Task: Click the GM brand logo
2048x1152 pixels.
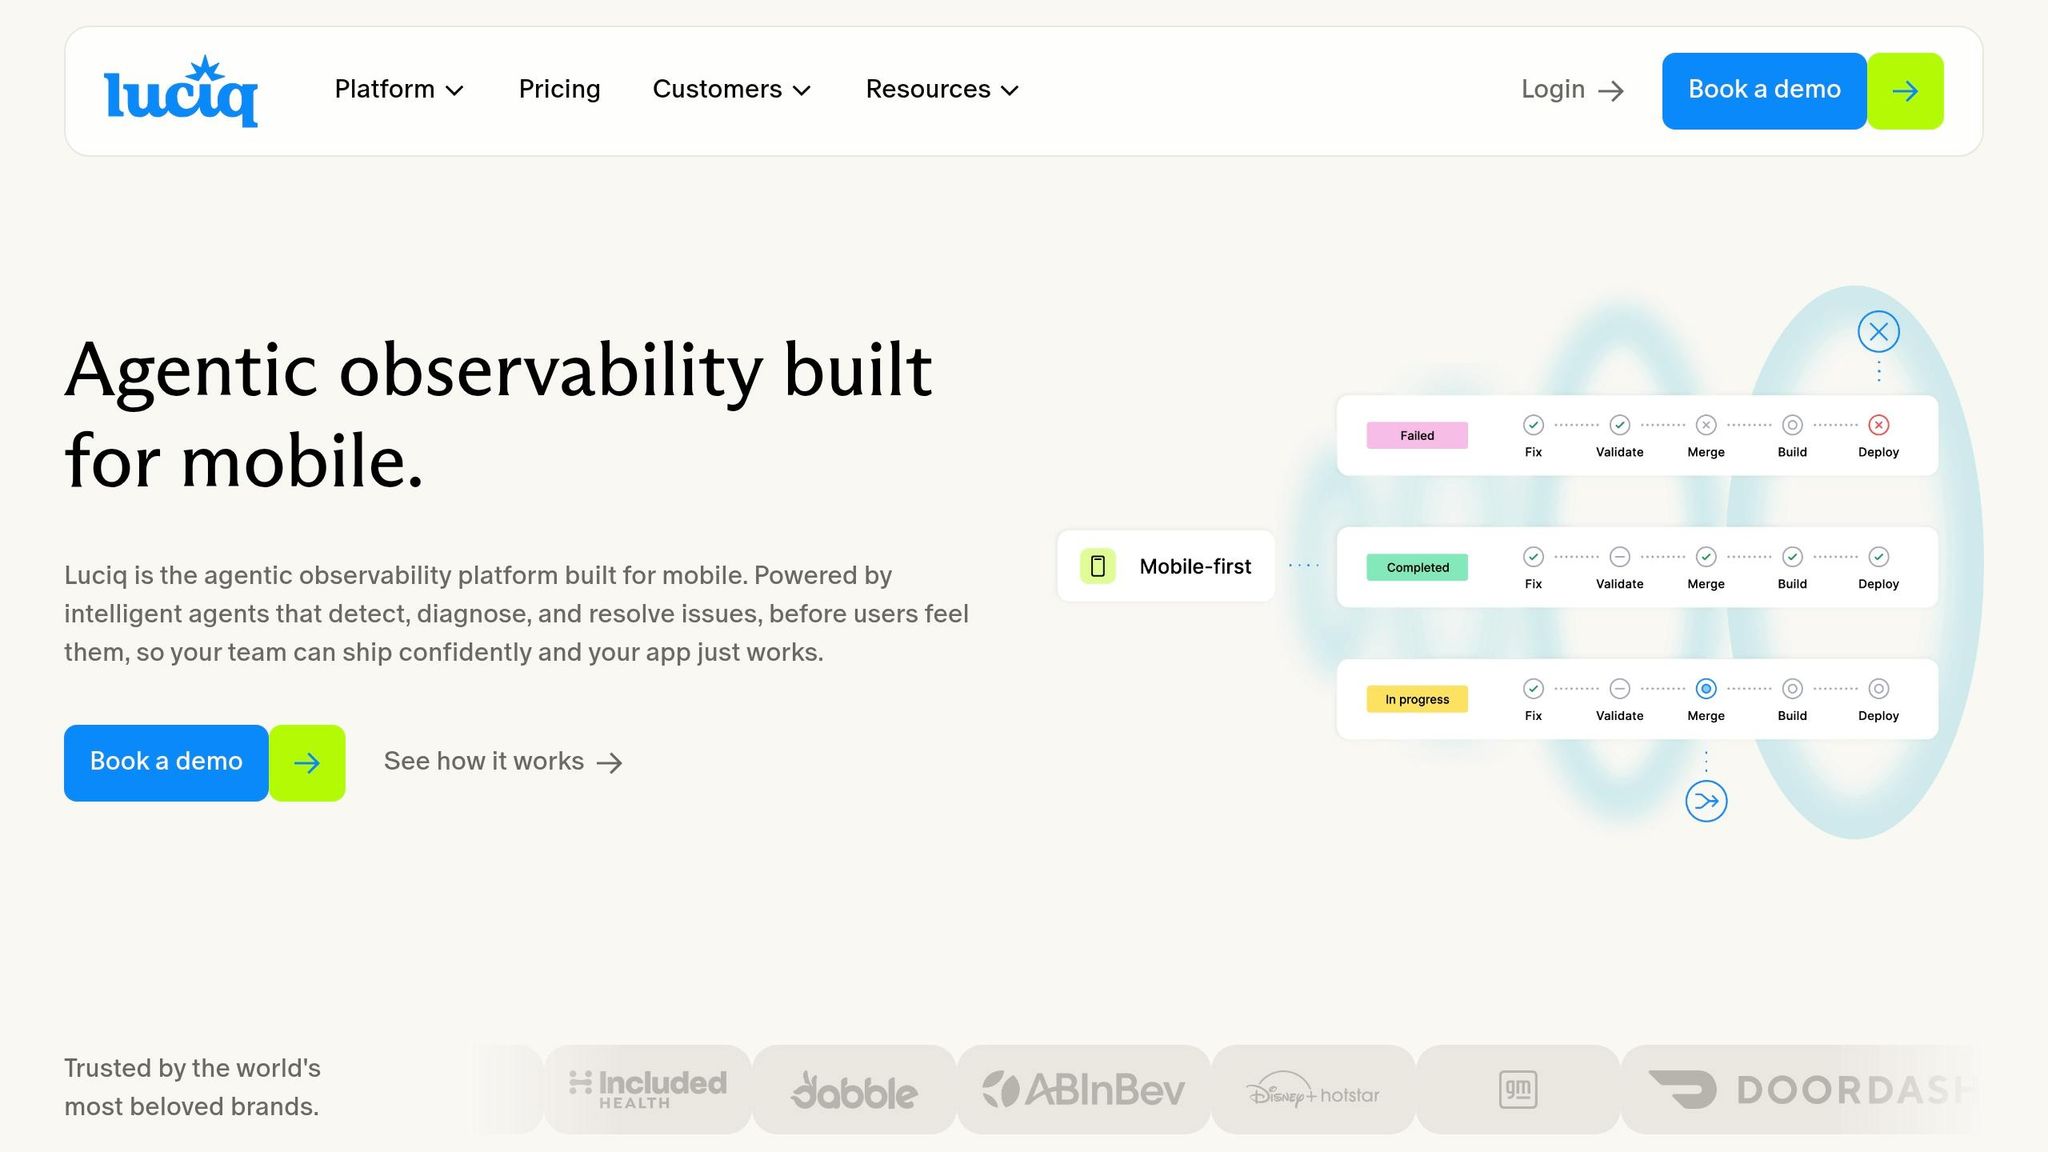Action: point(1518,1090)
